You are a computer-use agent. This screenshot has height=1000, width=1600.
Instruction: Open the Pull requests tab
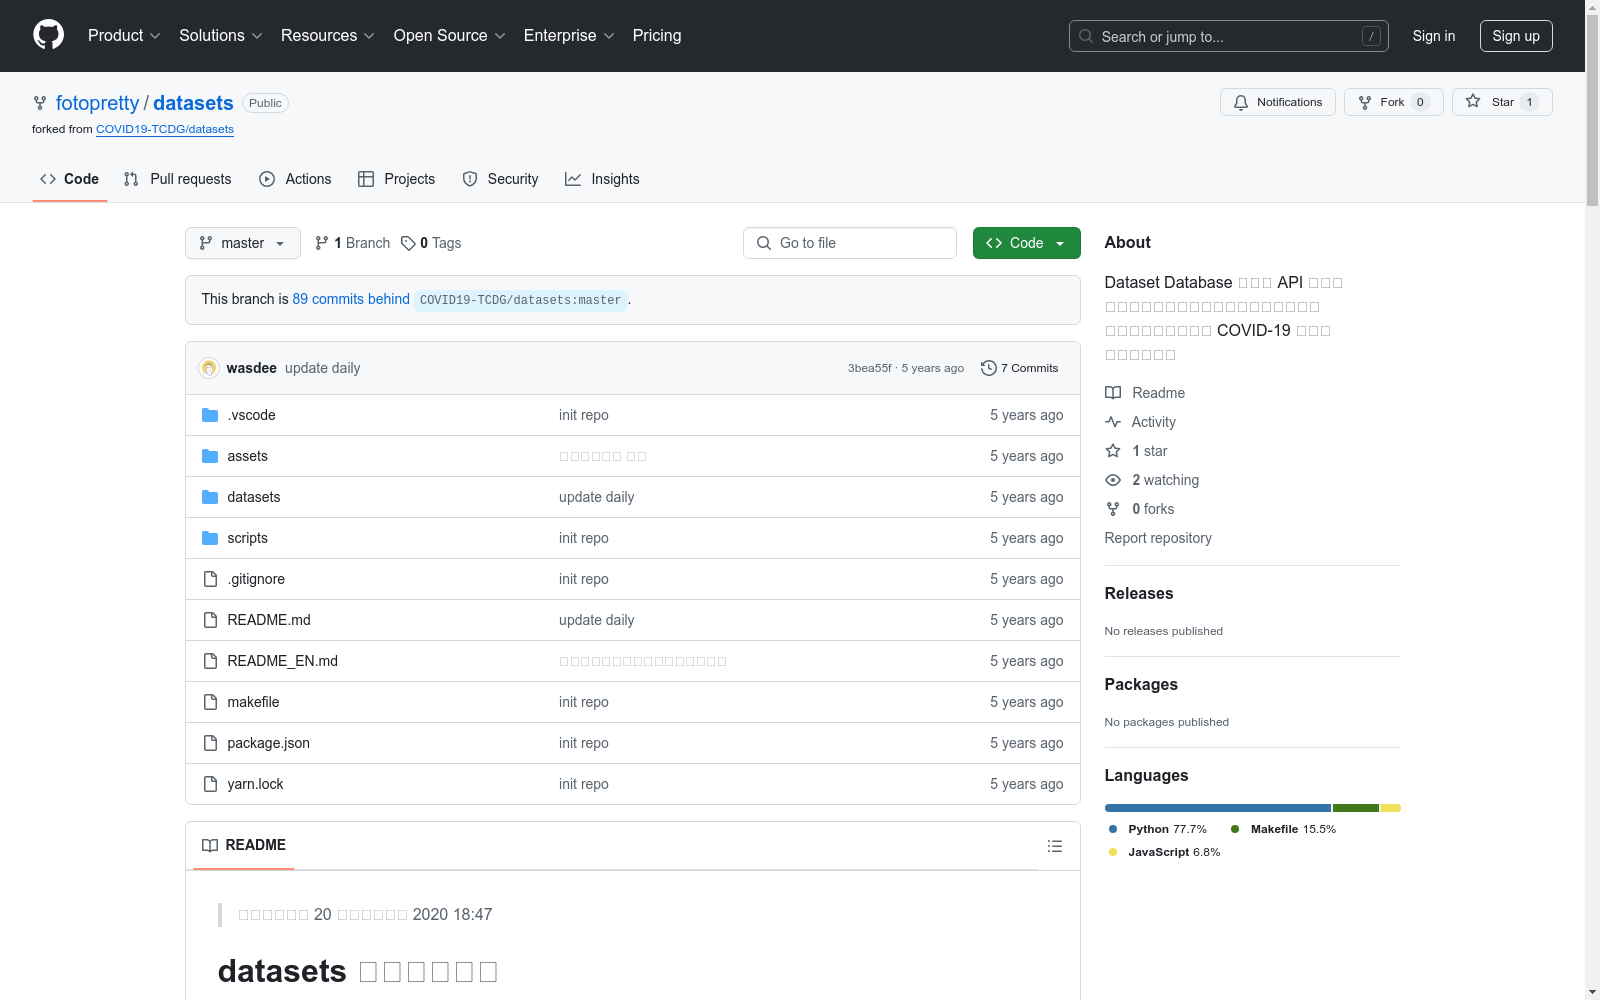178,179
